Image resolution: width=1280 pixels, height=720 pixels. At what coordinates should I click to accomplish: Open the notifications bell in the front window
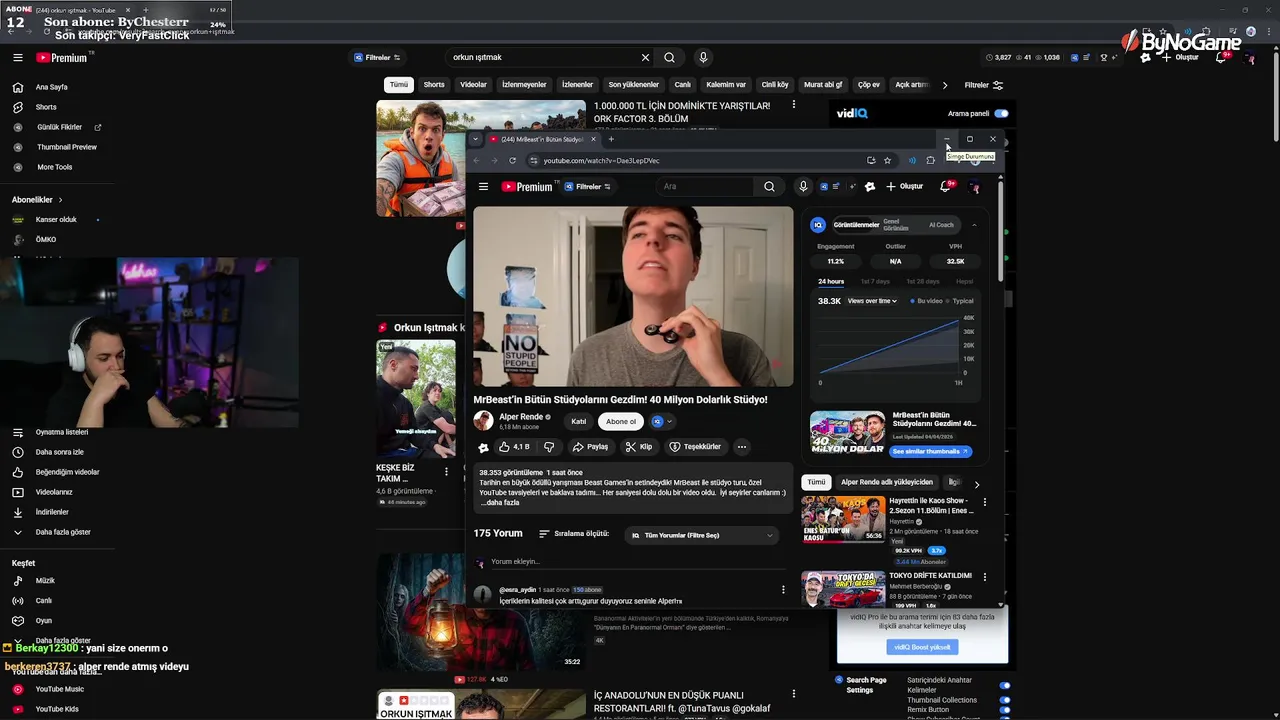point(945,186)
